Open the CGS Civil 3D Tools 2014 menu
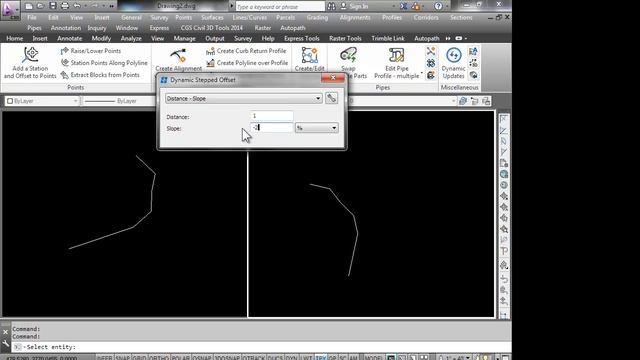Viewport: 640px width, 360px height. tap(211, 28)
